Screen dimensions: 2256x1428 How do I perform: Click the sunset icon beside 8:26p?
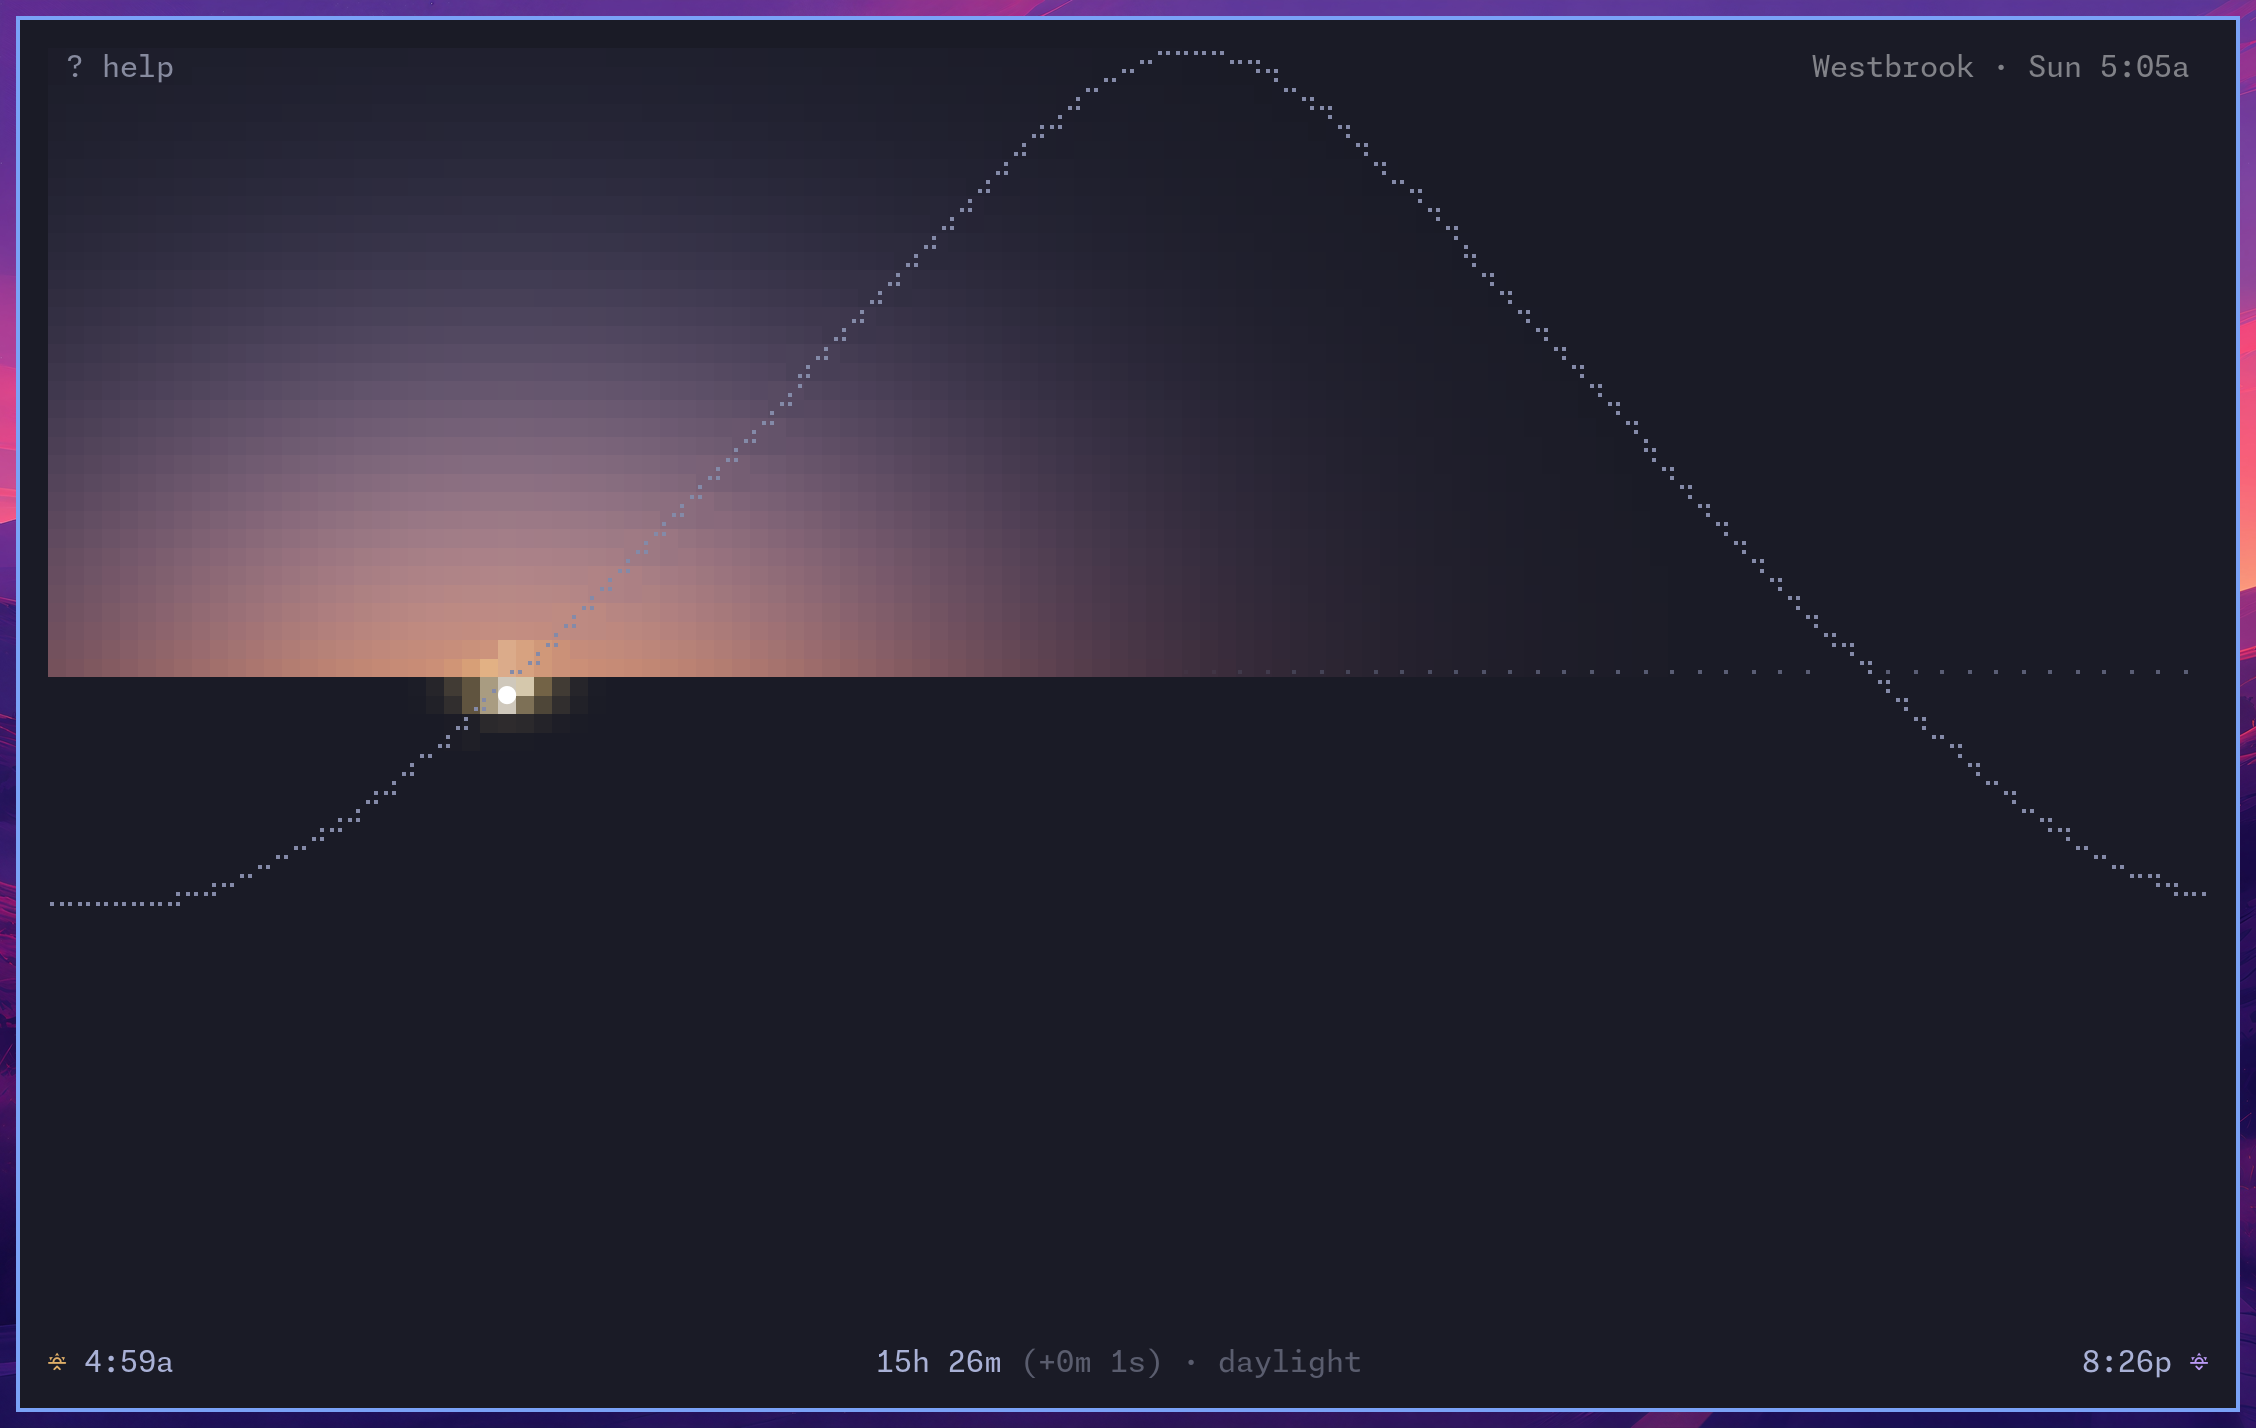[2199, 1362]
